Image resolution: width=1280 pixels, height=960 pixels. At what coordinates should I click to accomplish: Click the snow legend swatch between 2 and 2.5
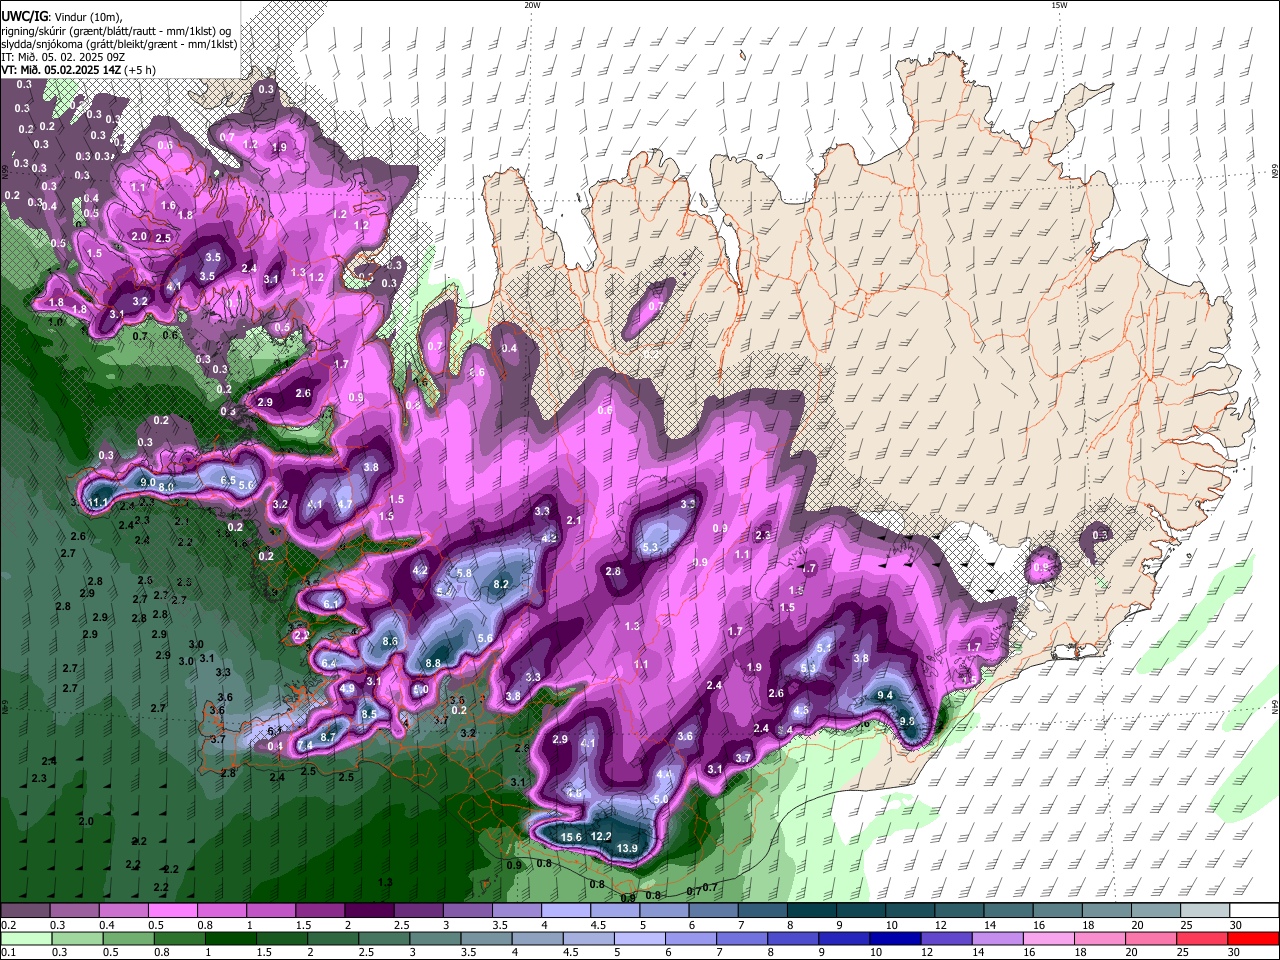[x=369, y=911]
